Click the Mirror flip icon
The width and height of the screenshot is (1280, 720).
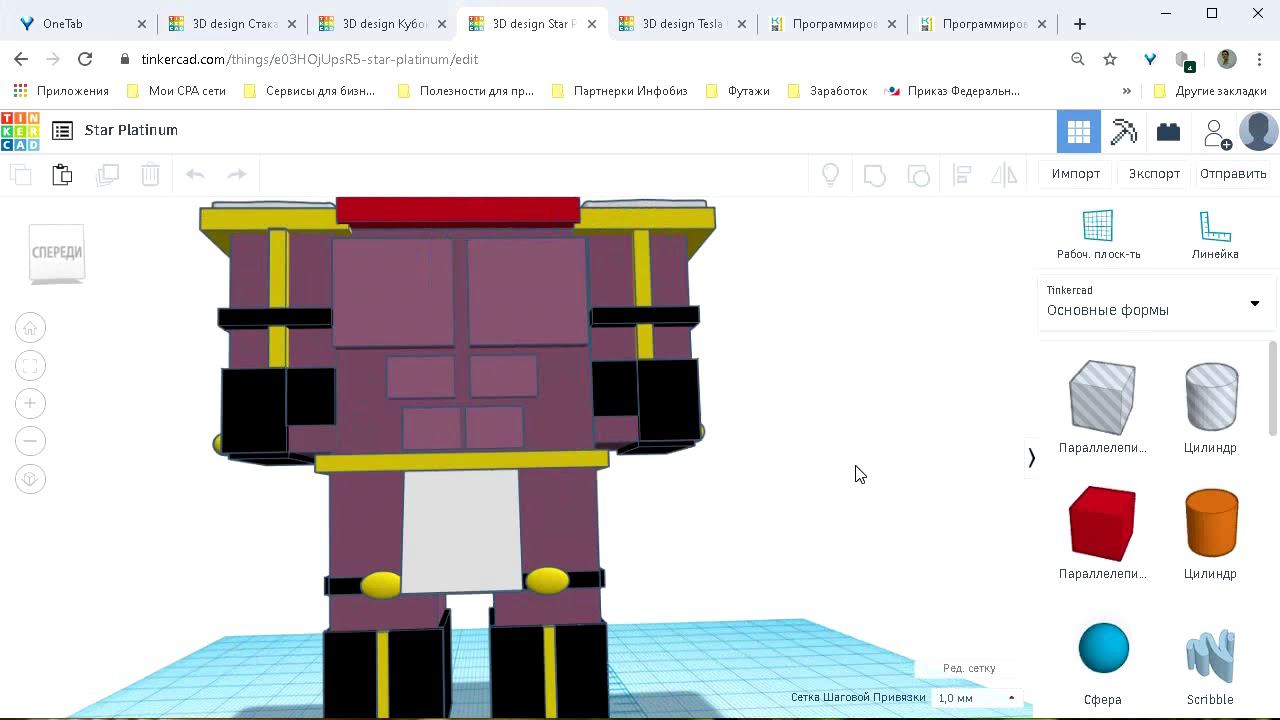coord(1004,175)
